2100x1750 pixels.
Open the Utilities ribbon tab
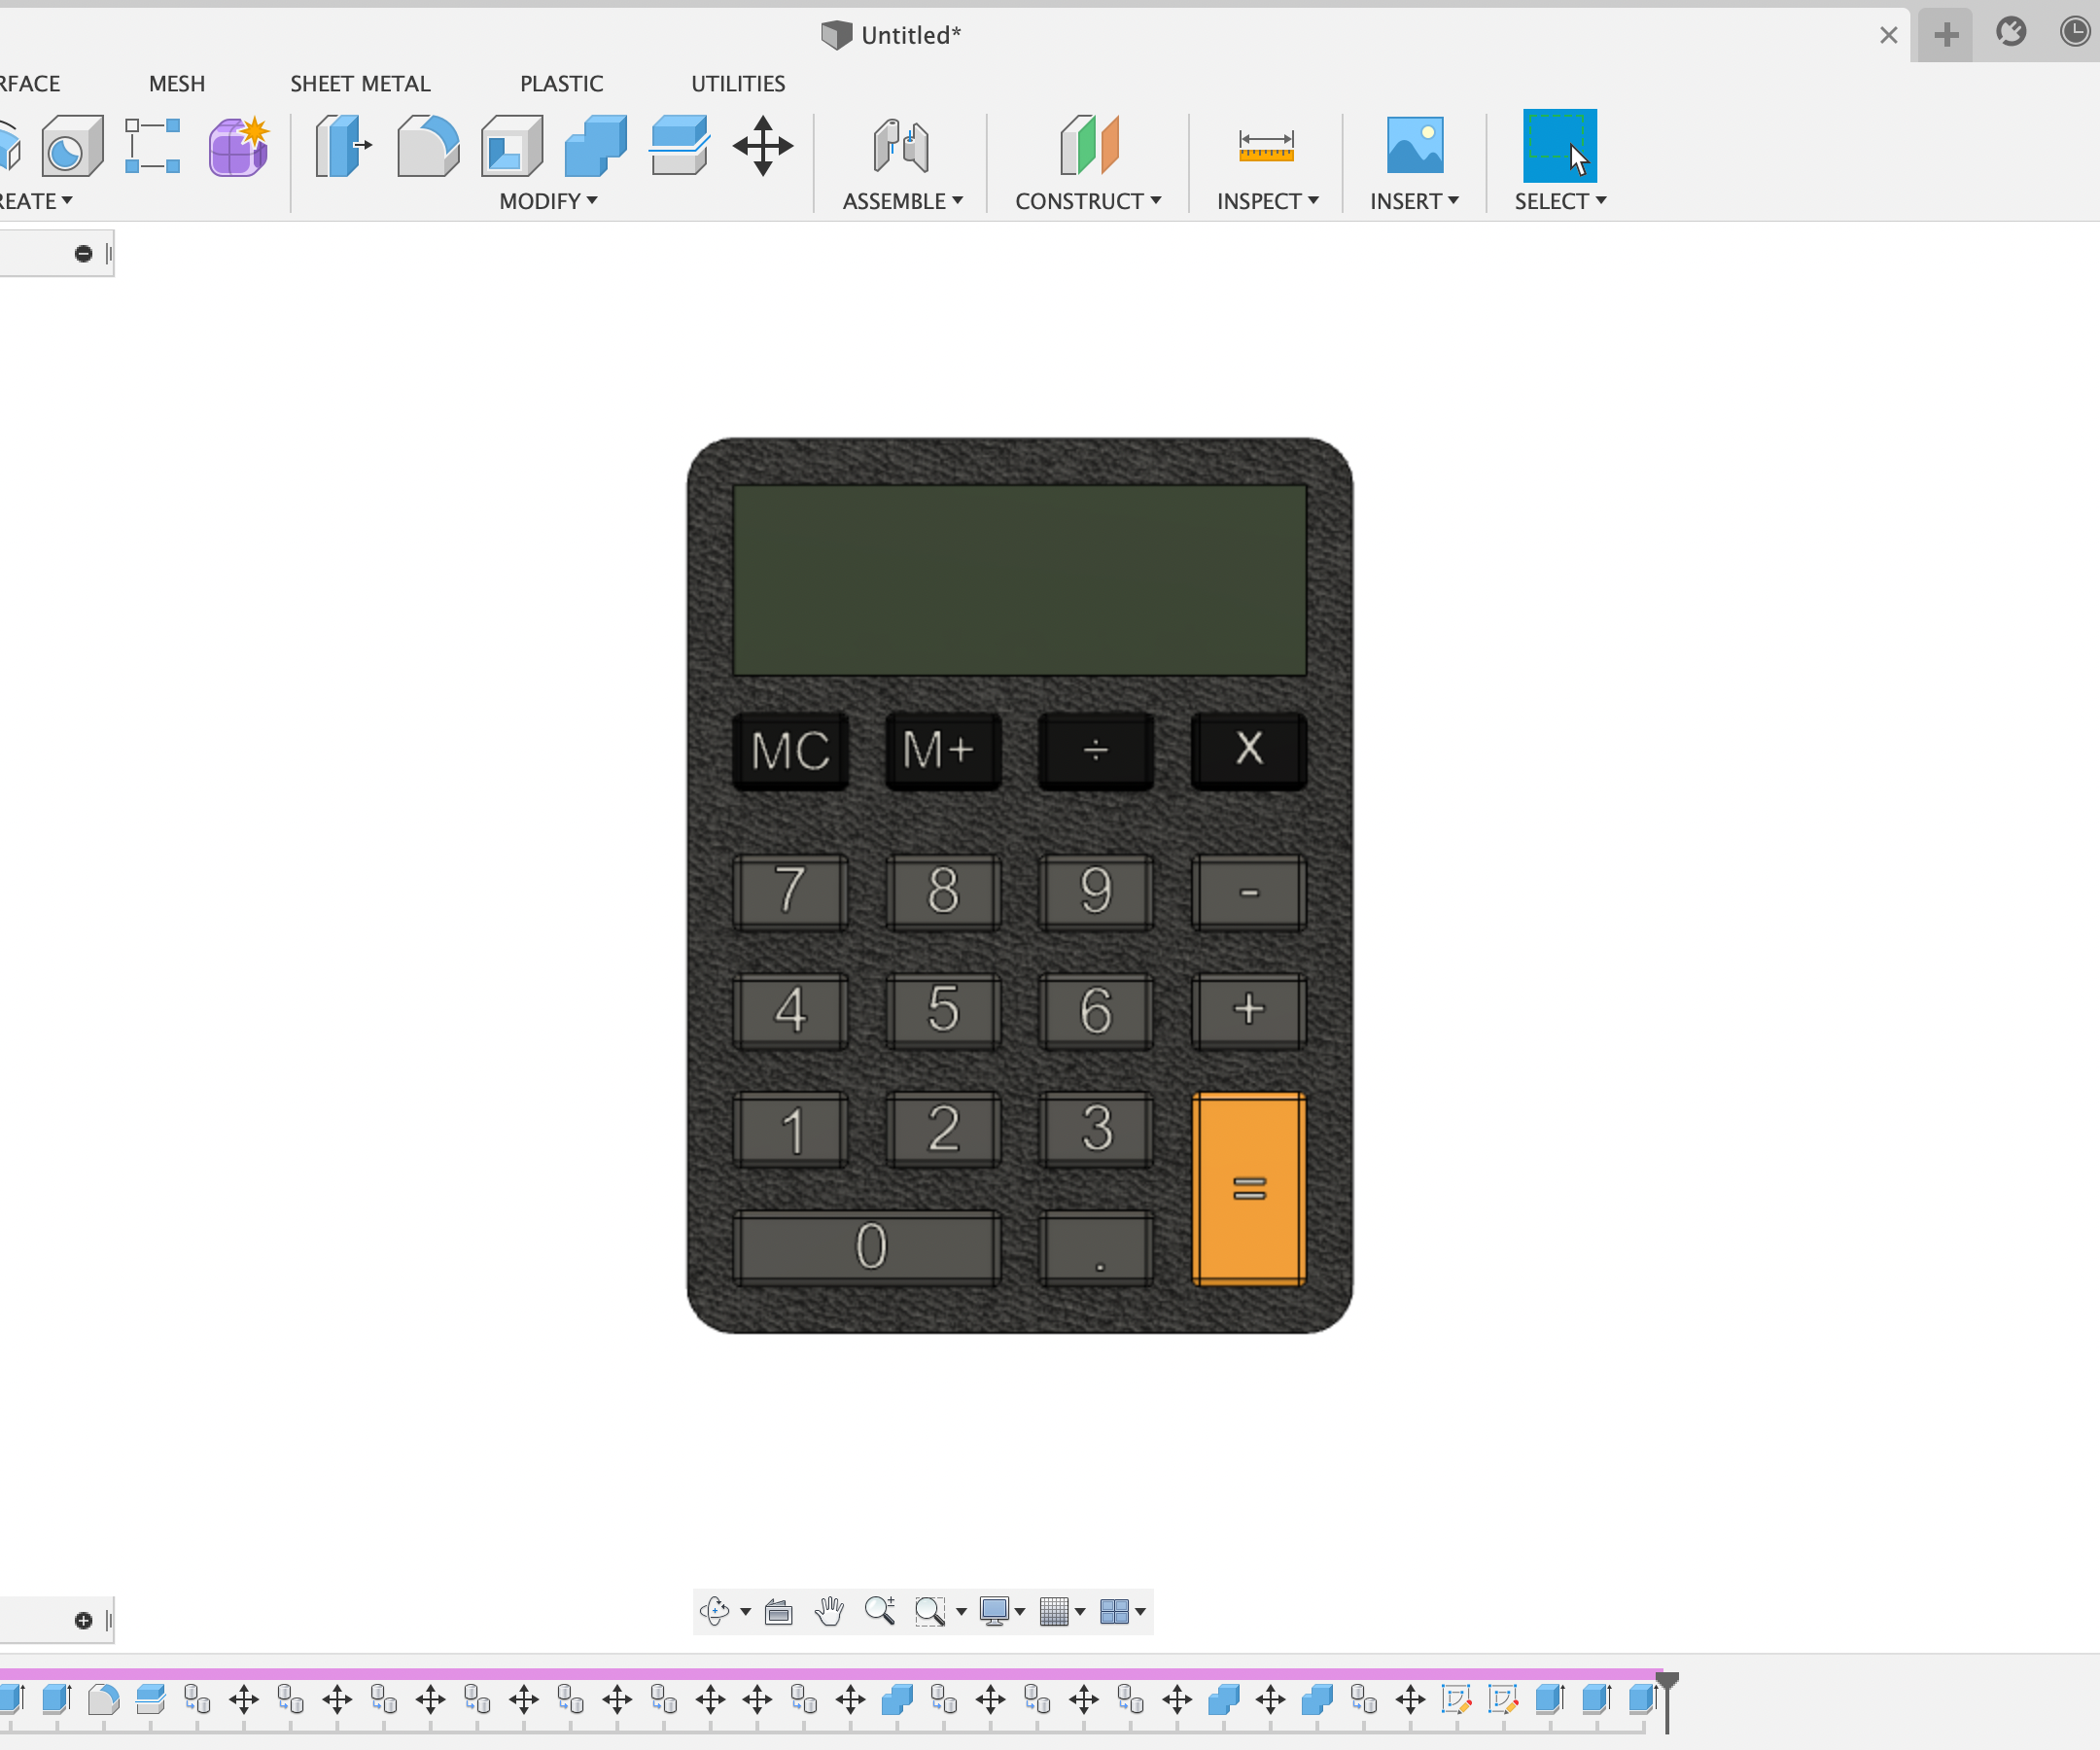coord(737,83)
